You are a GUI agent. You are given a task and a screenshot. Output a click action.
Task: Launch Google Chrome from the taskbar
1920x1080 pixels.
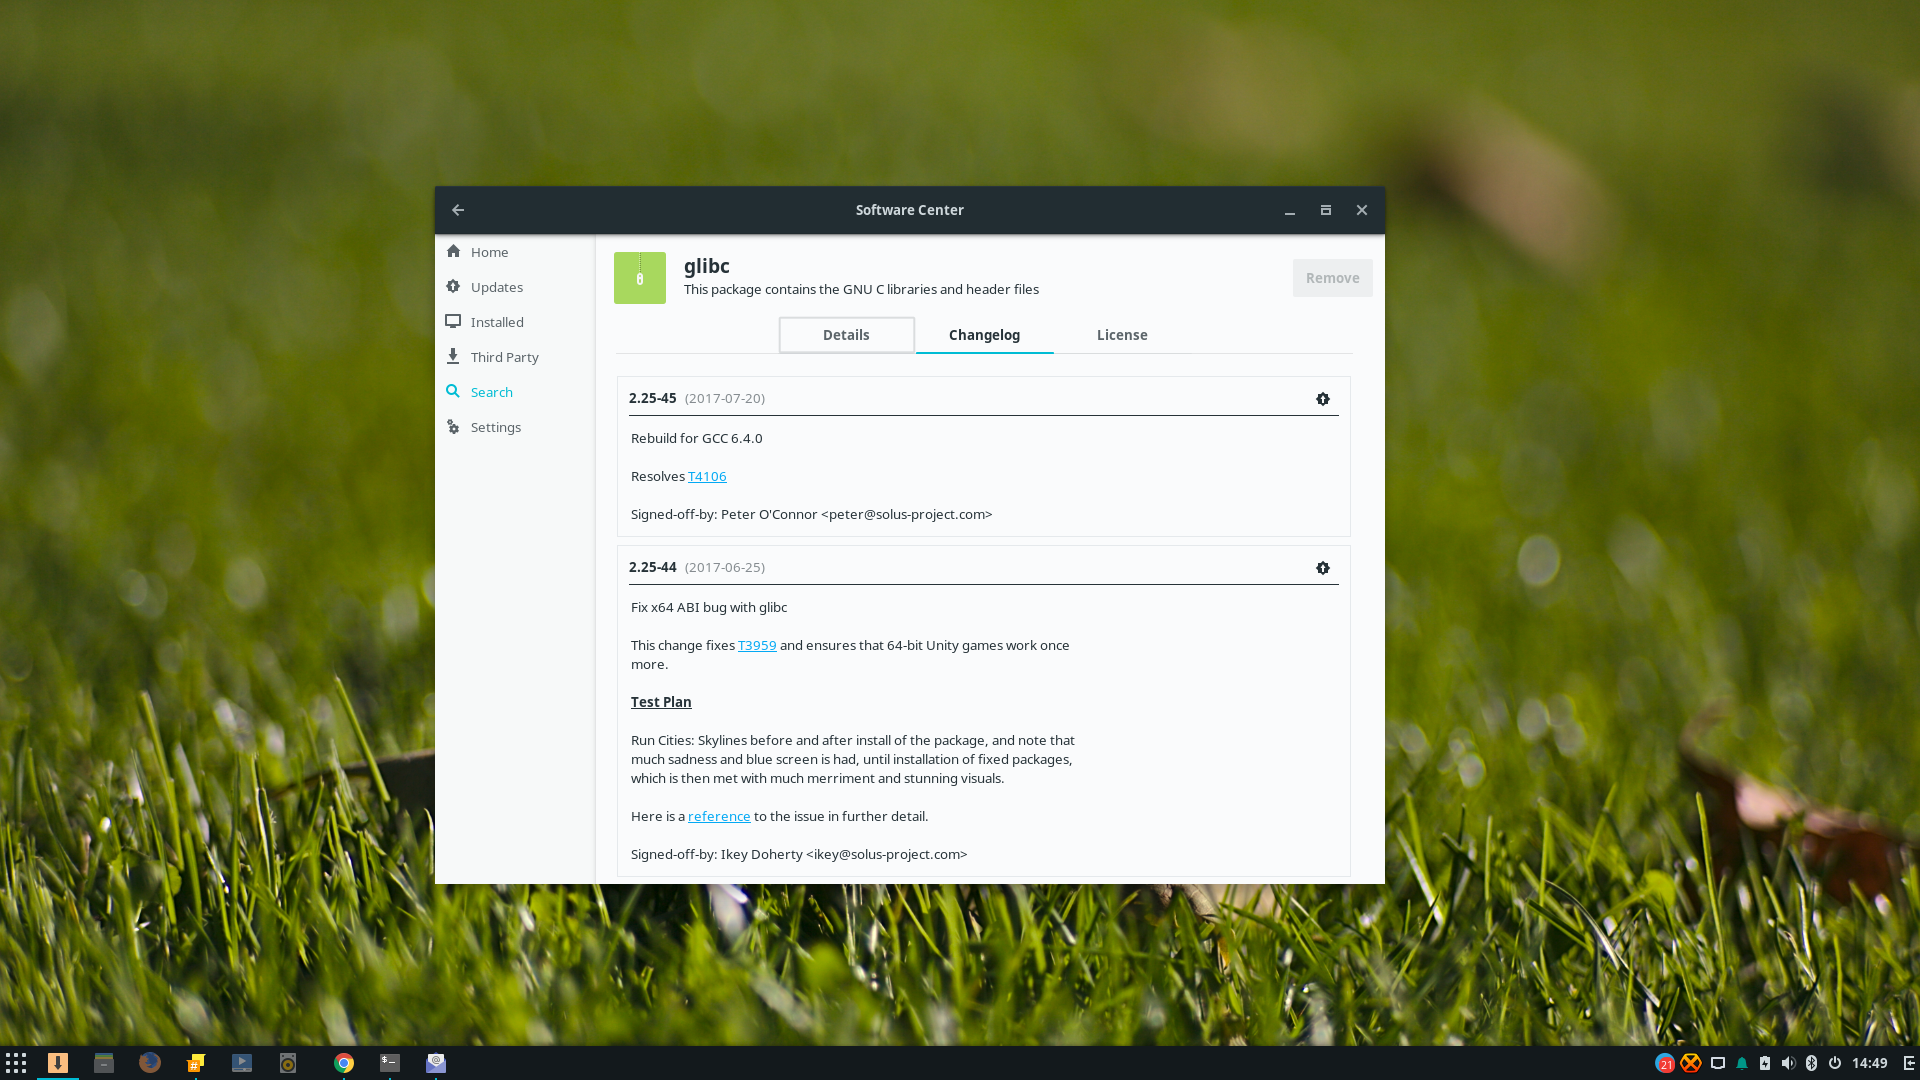coord(344,1063)
